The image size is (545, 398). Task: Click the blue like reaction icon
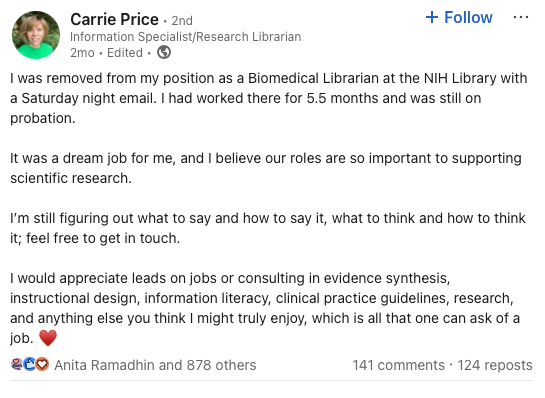point(30,364)
